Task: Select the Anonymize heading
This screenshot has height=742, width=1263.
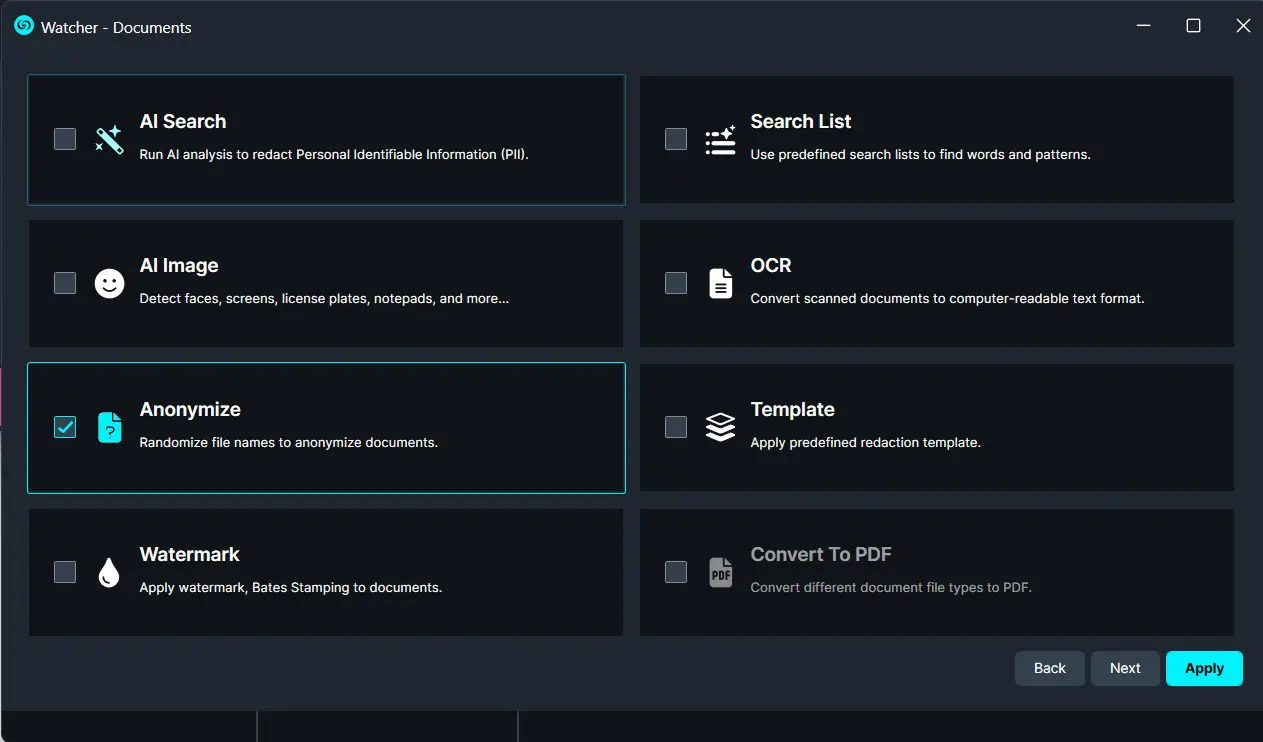Action: click(190, 409)
